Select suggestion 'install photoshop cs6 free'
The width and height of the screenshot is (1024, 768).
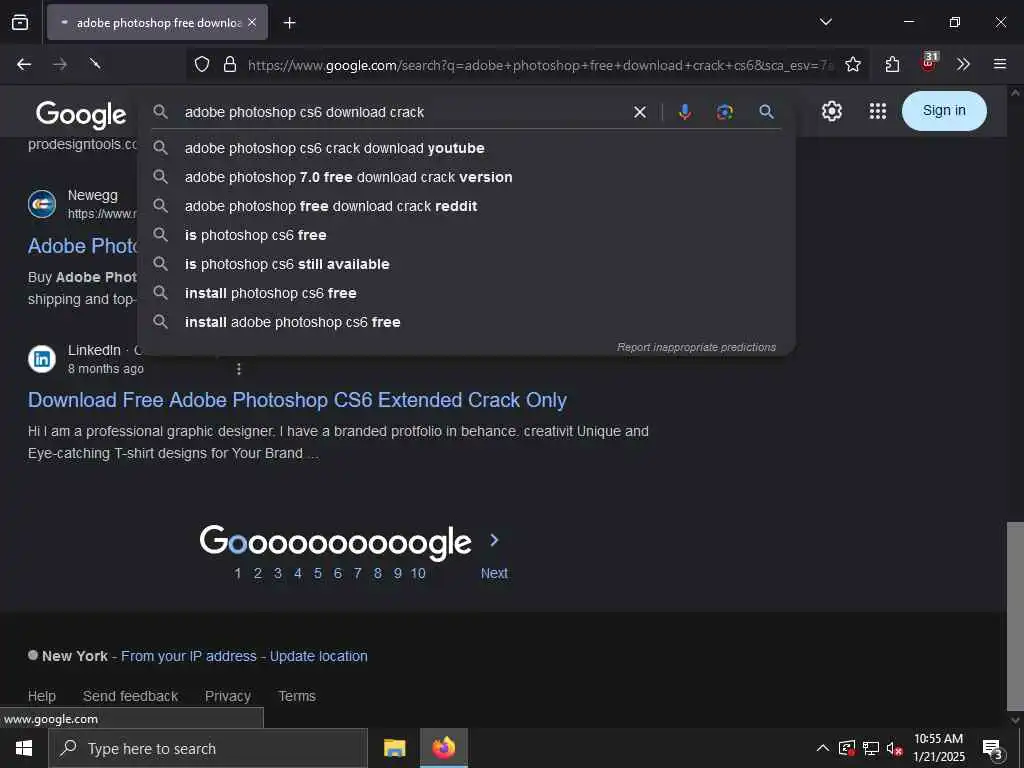tap(466, 293)
